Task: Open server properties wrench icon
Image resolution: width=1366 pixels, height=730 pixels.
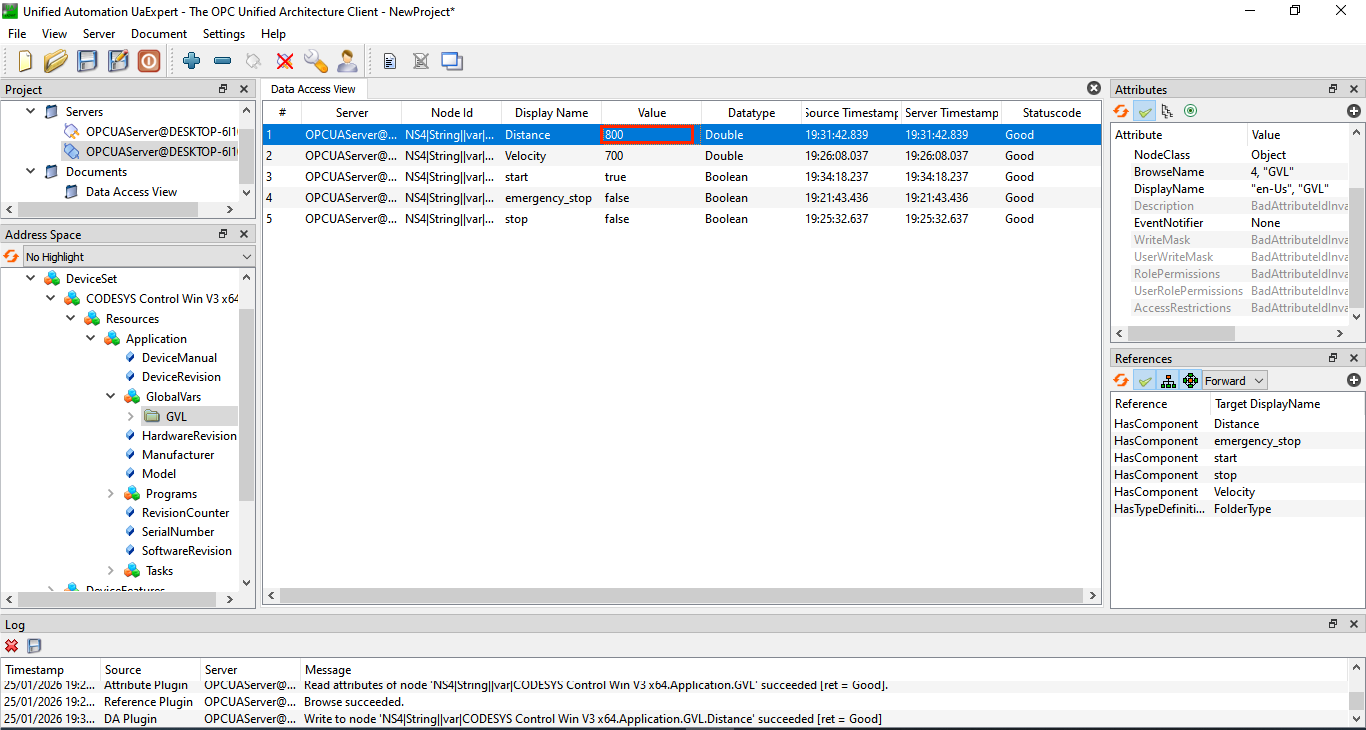Action: [316, 61]
